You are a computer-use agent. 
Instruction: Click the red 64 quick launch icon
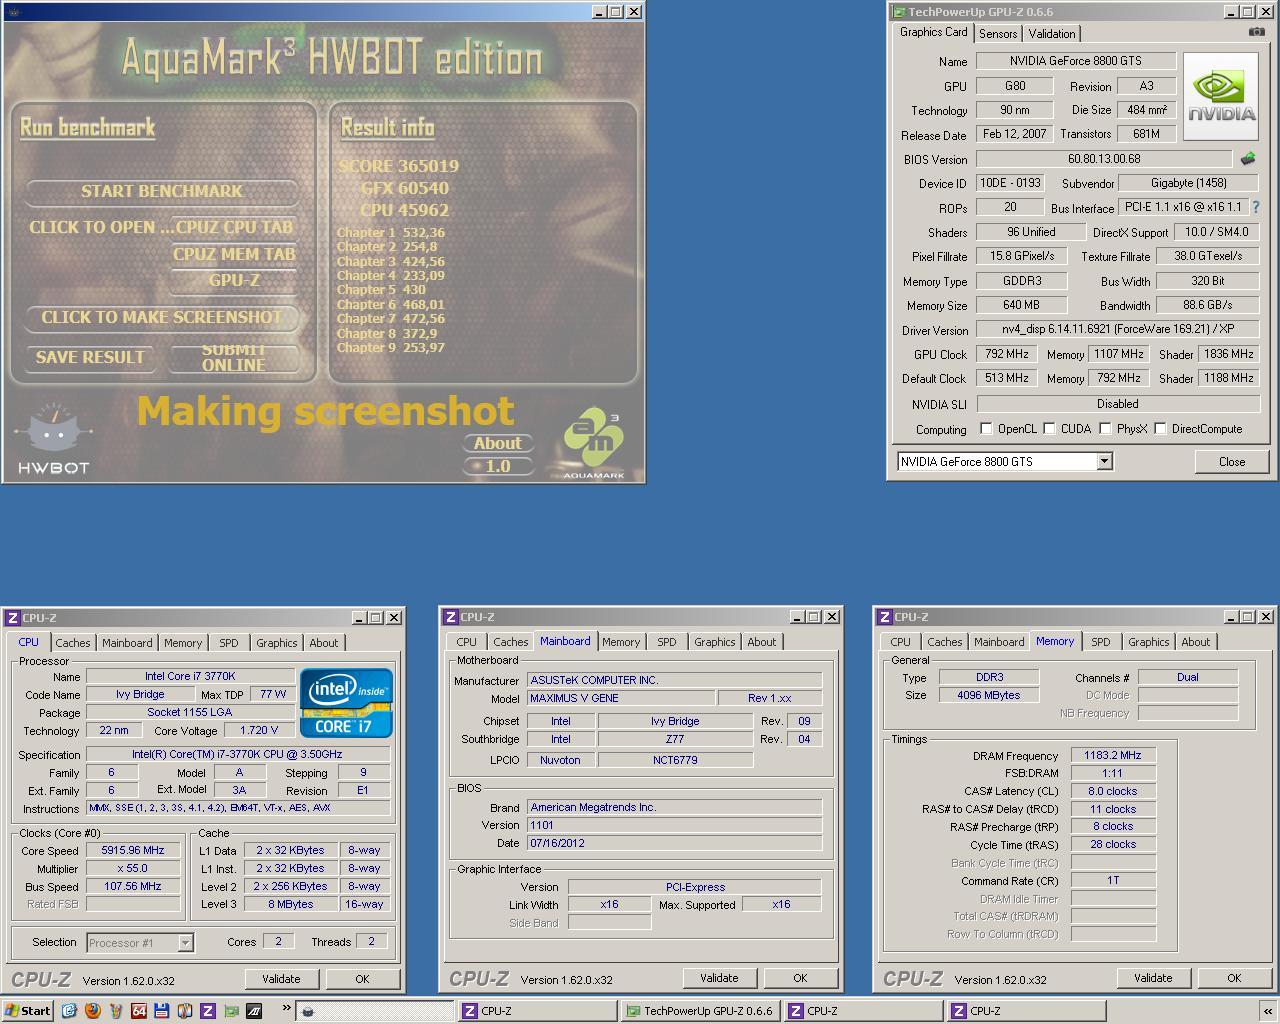138,1011
